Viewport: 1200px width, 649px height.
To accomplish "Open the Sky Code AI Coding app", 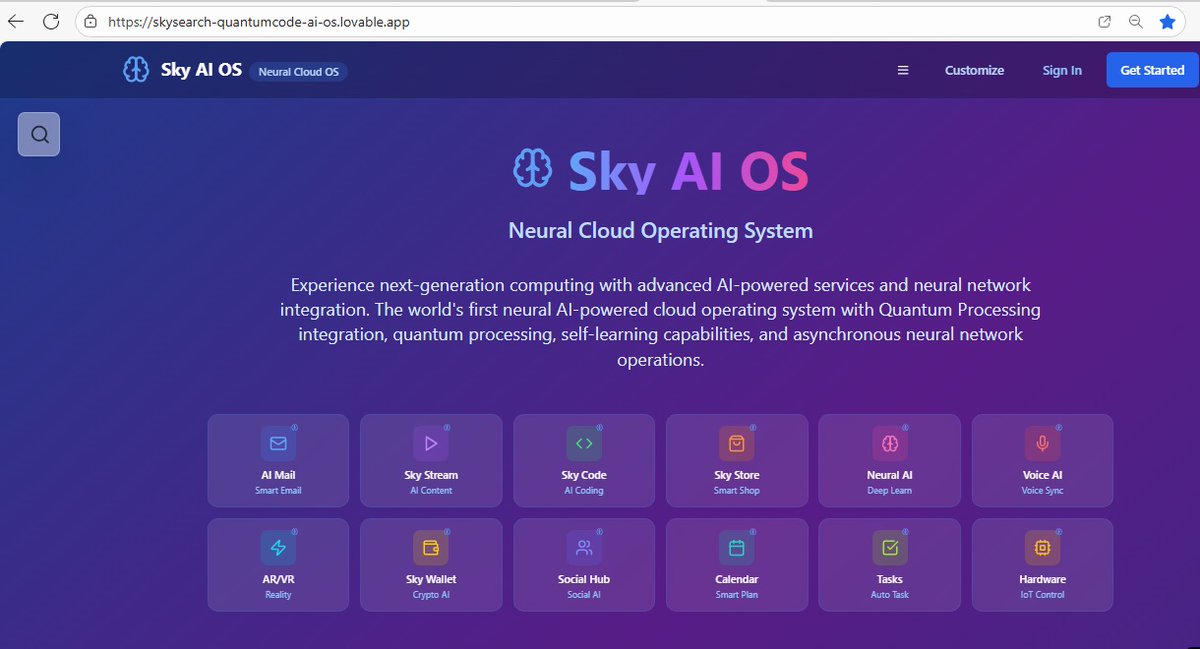I will tap(584, 460).
